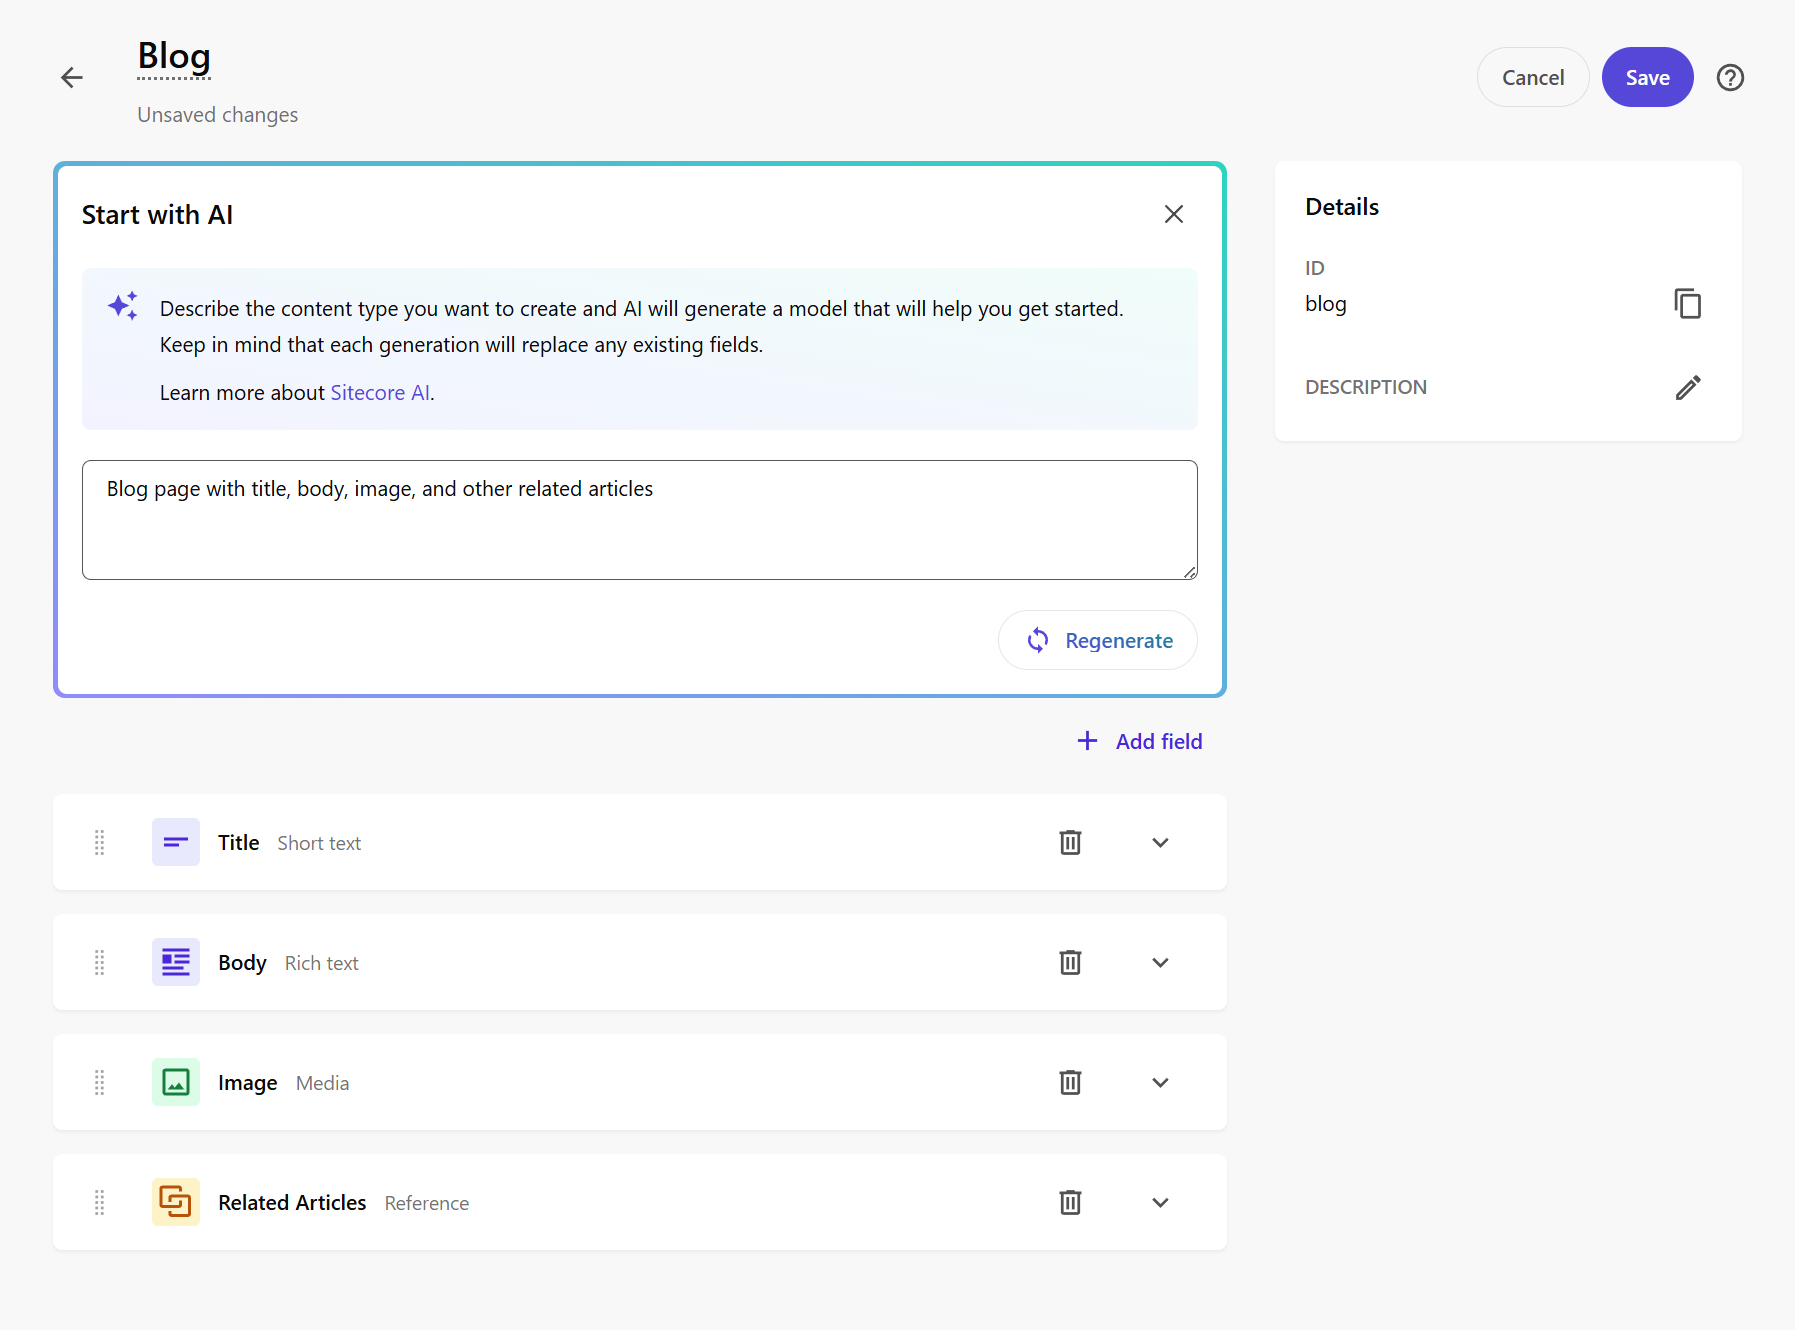Edit the description with the pencil icon

point(1688,387)
